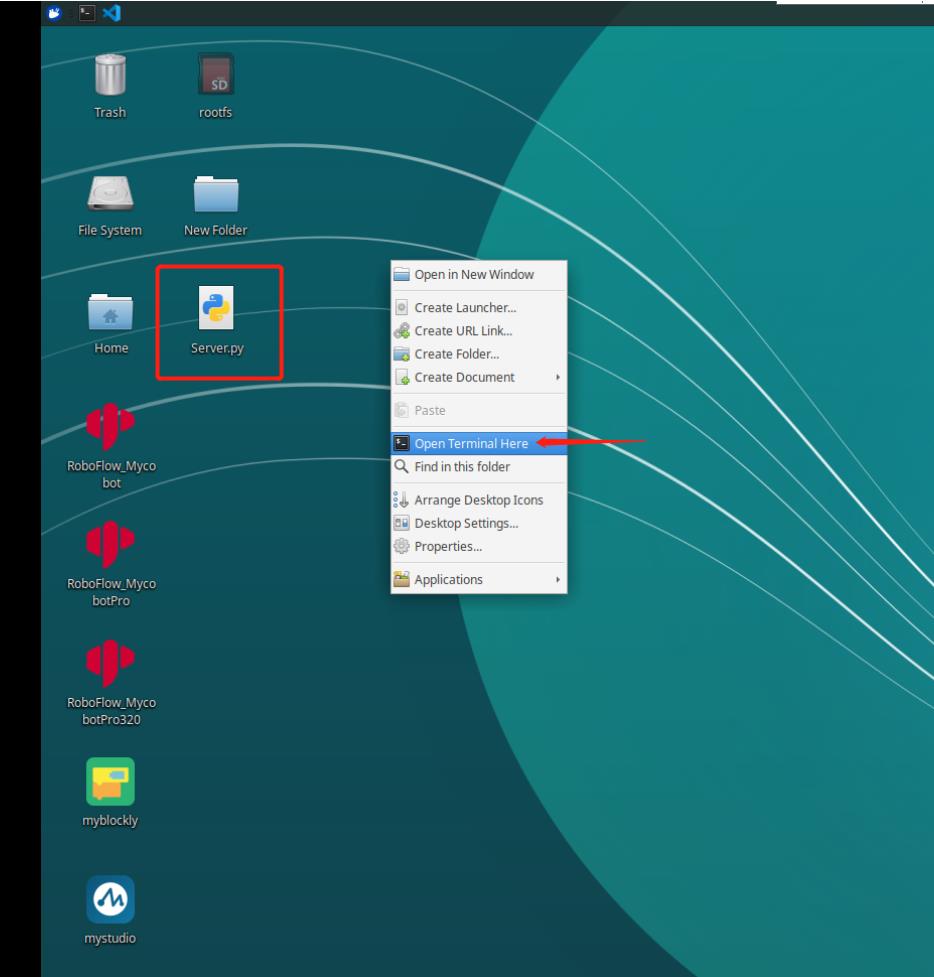Click Open Terminal Here menu entry

point(479,444)
